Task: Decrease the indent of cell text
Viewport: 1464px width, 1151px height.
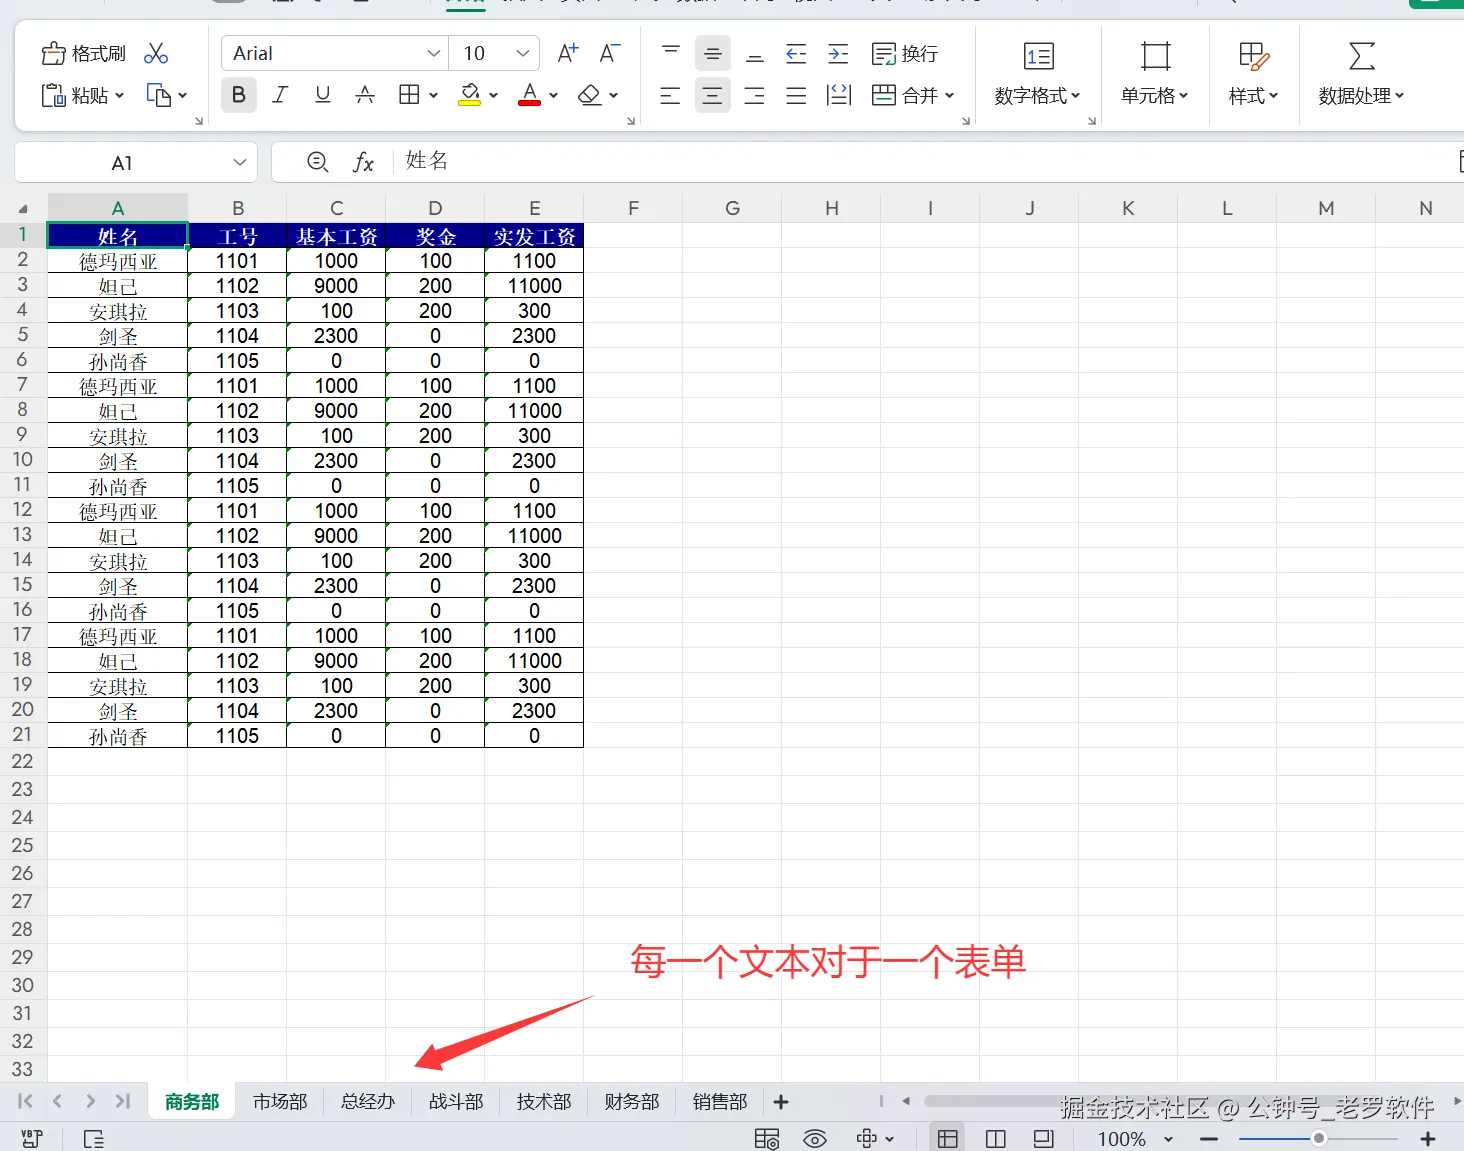Action: point(796,54)
